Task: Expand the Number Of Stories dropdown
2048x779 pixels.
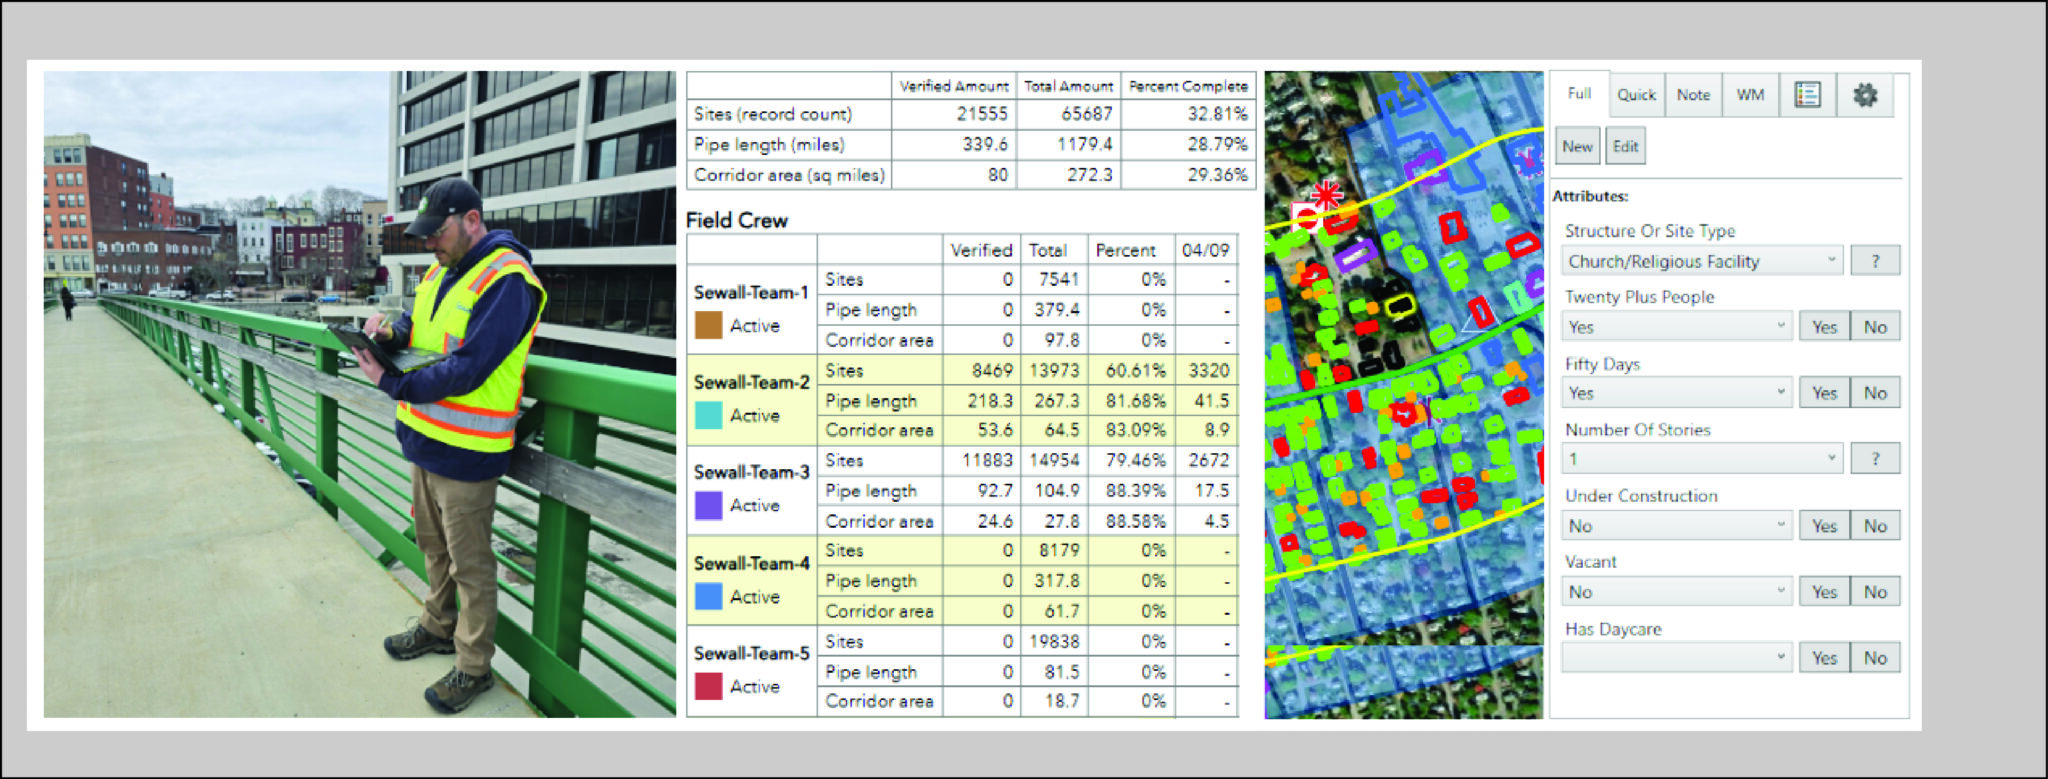Action: pyautogui.click(x=1702, y=459)
